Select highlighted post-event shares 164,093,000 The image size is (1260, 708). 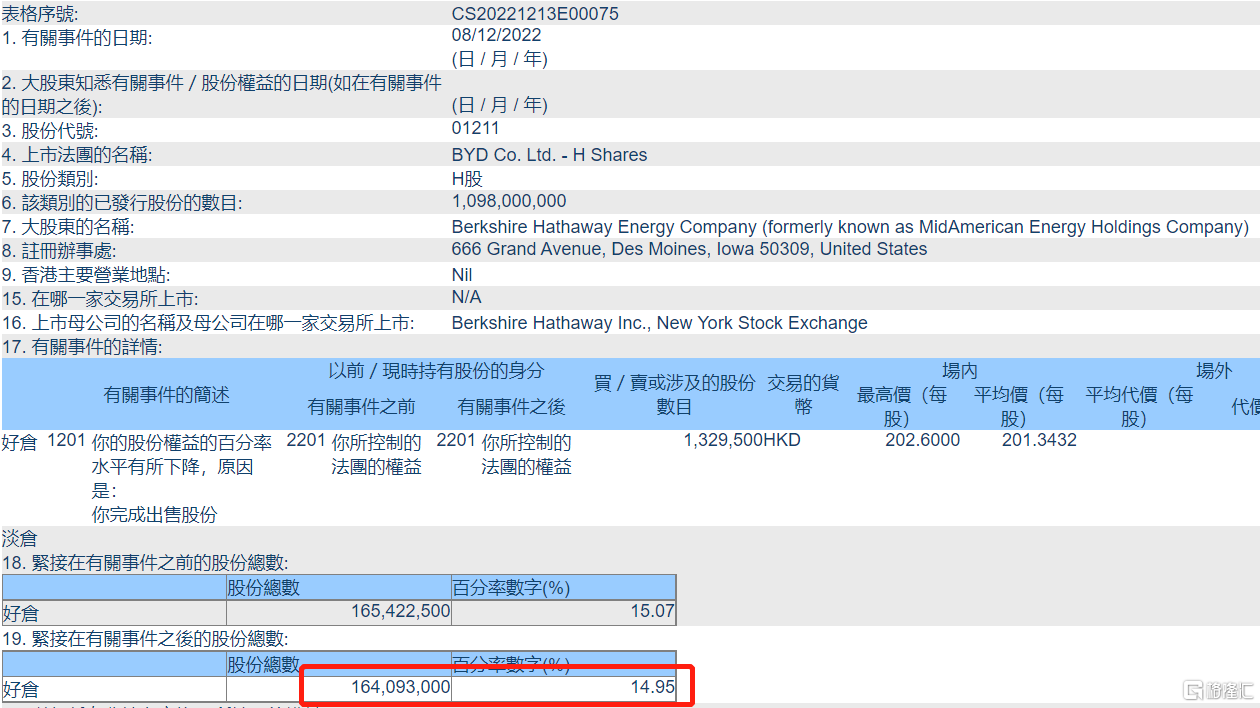400,688
